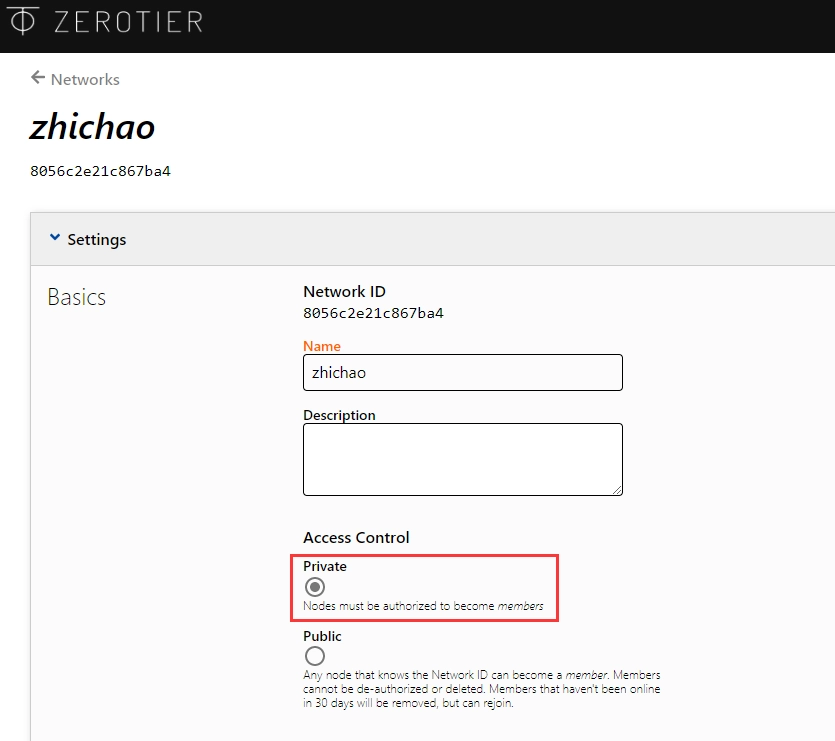Select the Private access control option
Screen dimensions: 835x741
click(x=315, y=587)
